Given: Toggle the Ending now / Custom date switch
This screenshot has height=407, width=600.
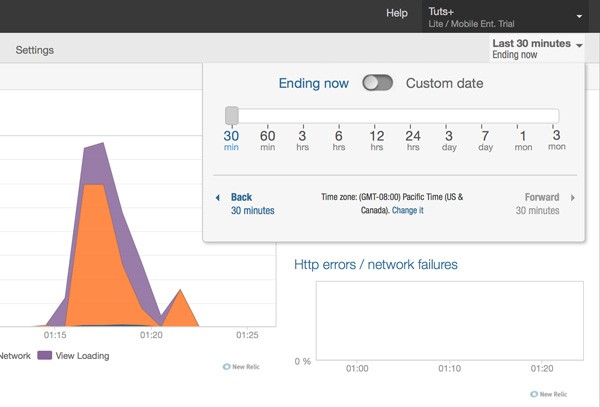Looking at the screenshot, I should click(377, 83).
